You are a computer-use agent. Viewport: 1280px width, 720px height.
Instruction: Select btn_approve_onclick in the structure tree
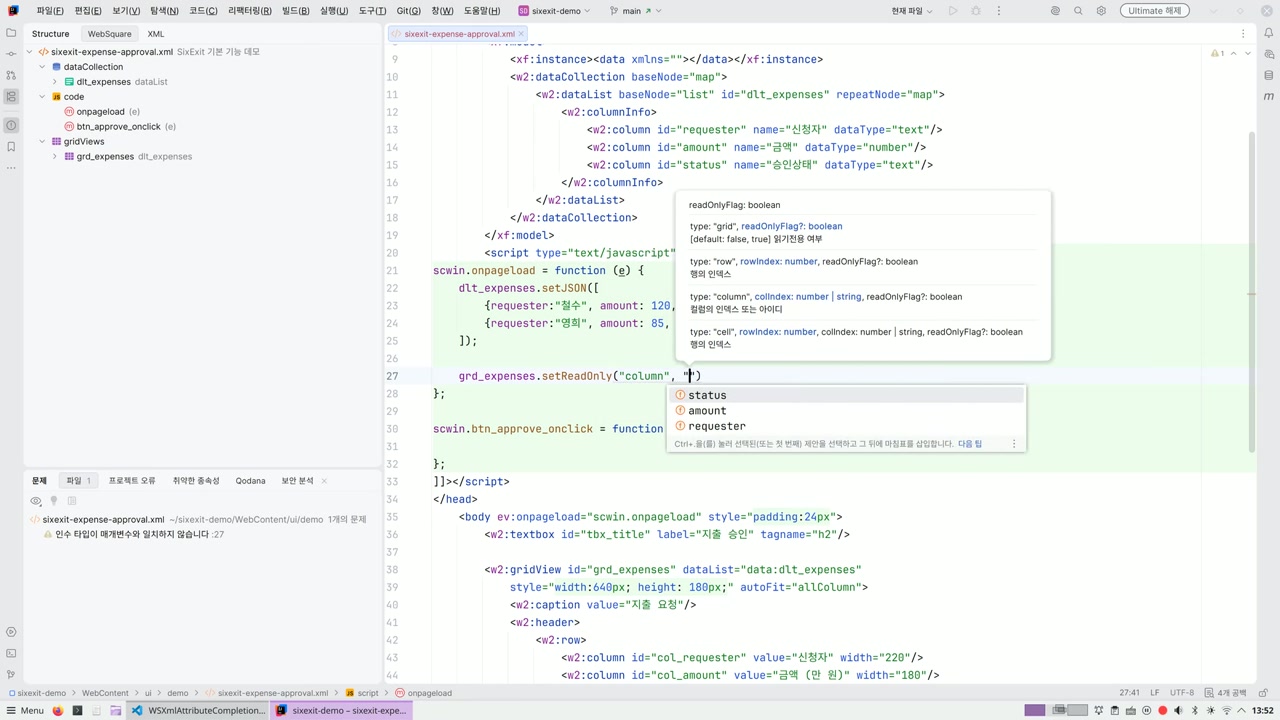pyautogui.click(x=119, y=127)
